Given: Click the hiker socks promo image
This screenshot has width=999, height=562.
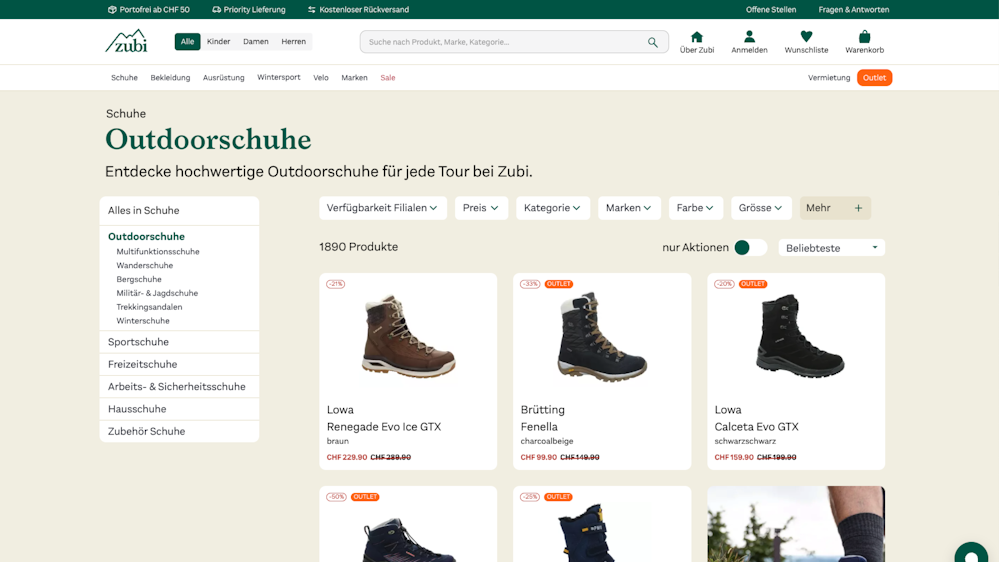Looking at the screenshot, I should (796, 524).
